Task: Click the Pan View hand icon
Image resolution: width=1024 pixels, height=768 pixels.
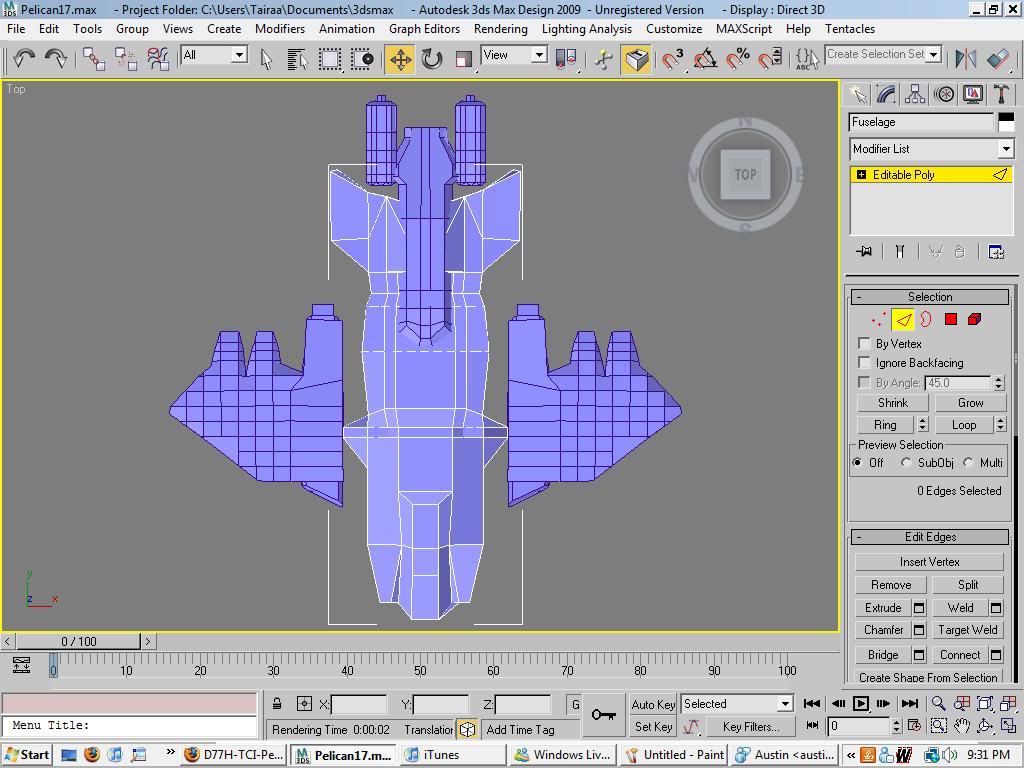Action: (x=961, y=726)
